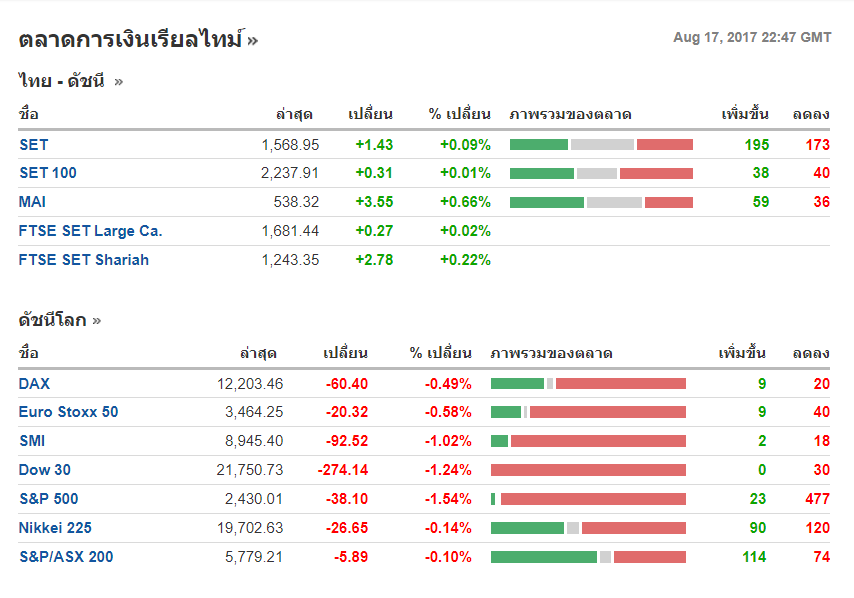Open the SET index link
Viewport: 854px width, 598px height.
pos(33,145)
